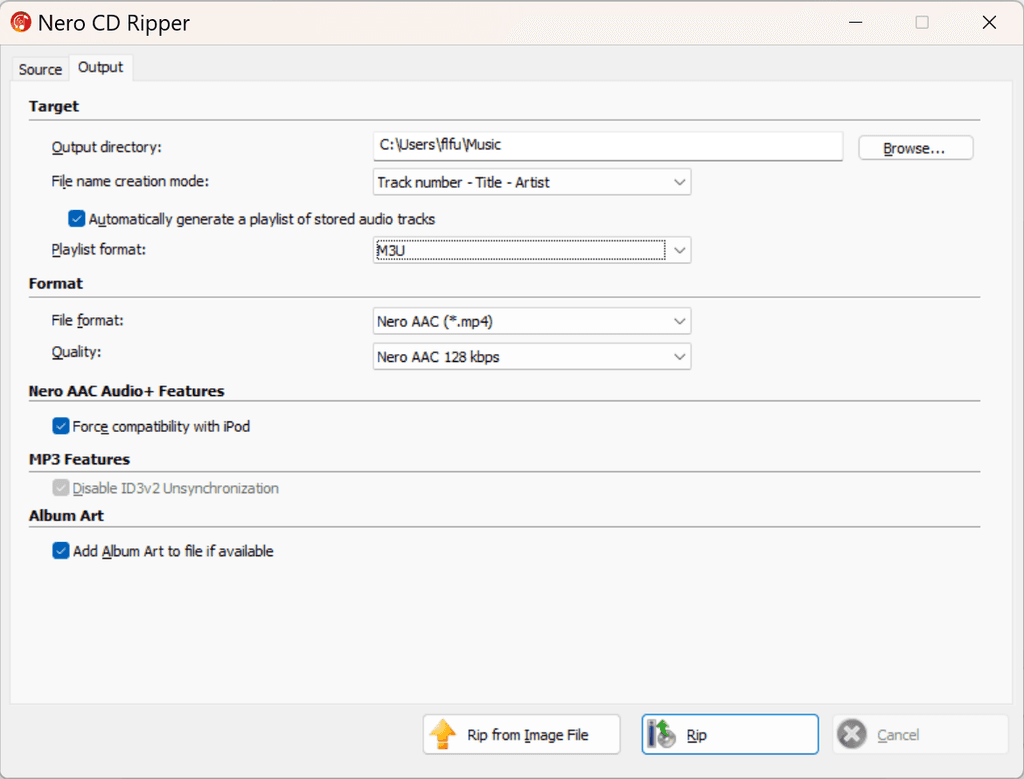This screenshot has width=1024, height=779.
Task: Click the gray X icon on the Cancel button
Action: pos(851,734)
